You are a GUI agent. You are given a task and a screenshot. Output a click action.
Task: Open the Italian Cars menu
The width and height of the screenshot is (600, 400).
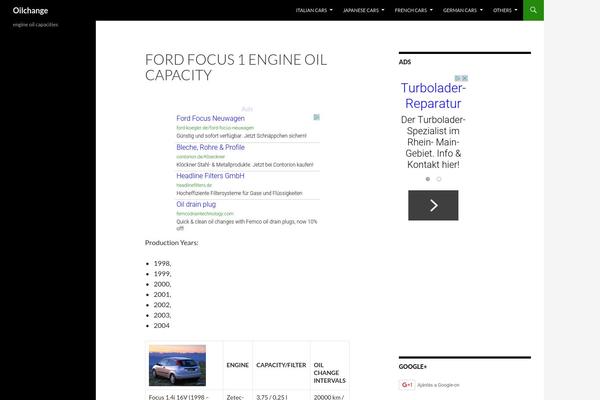tap(313, 10)
